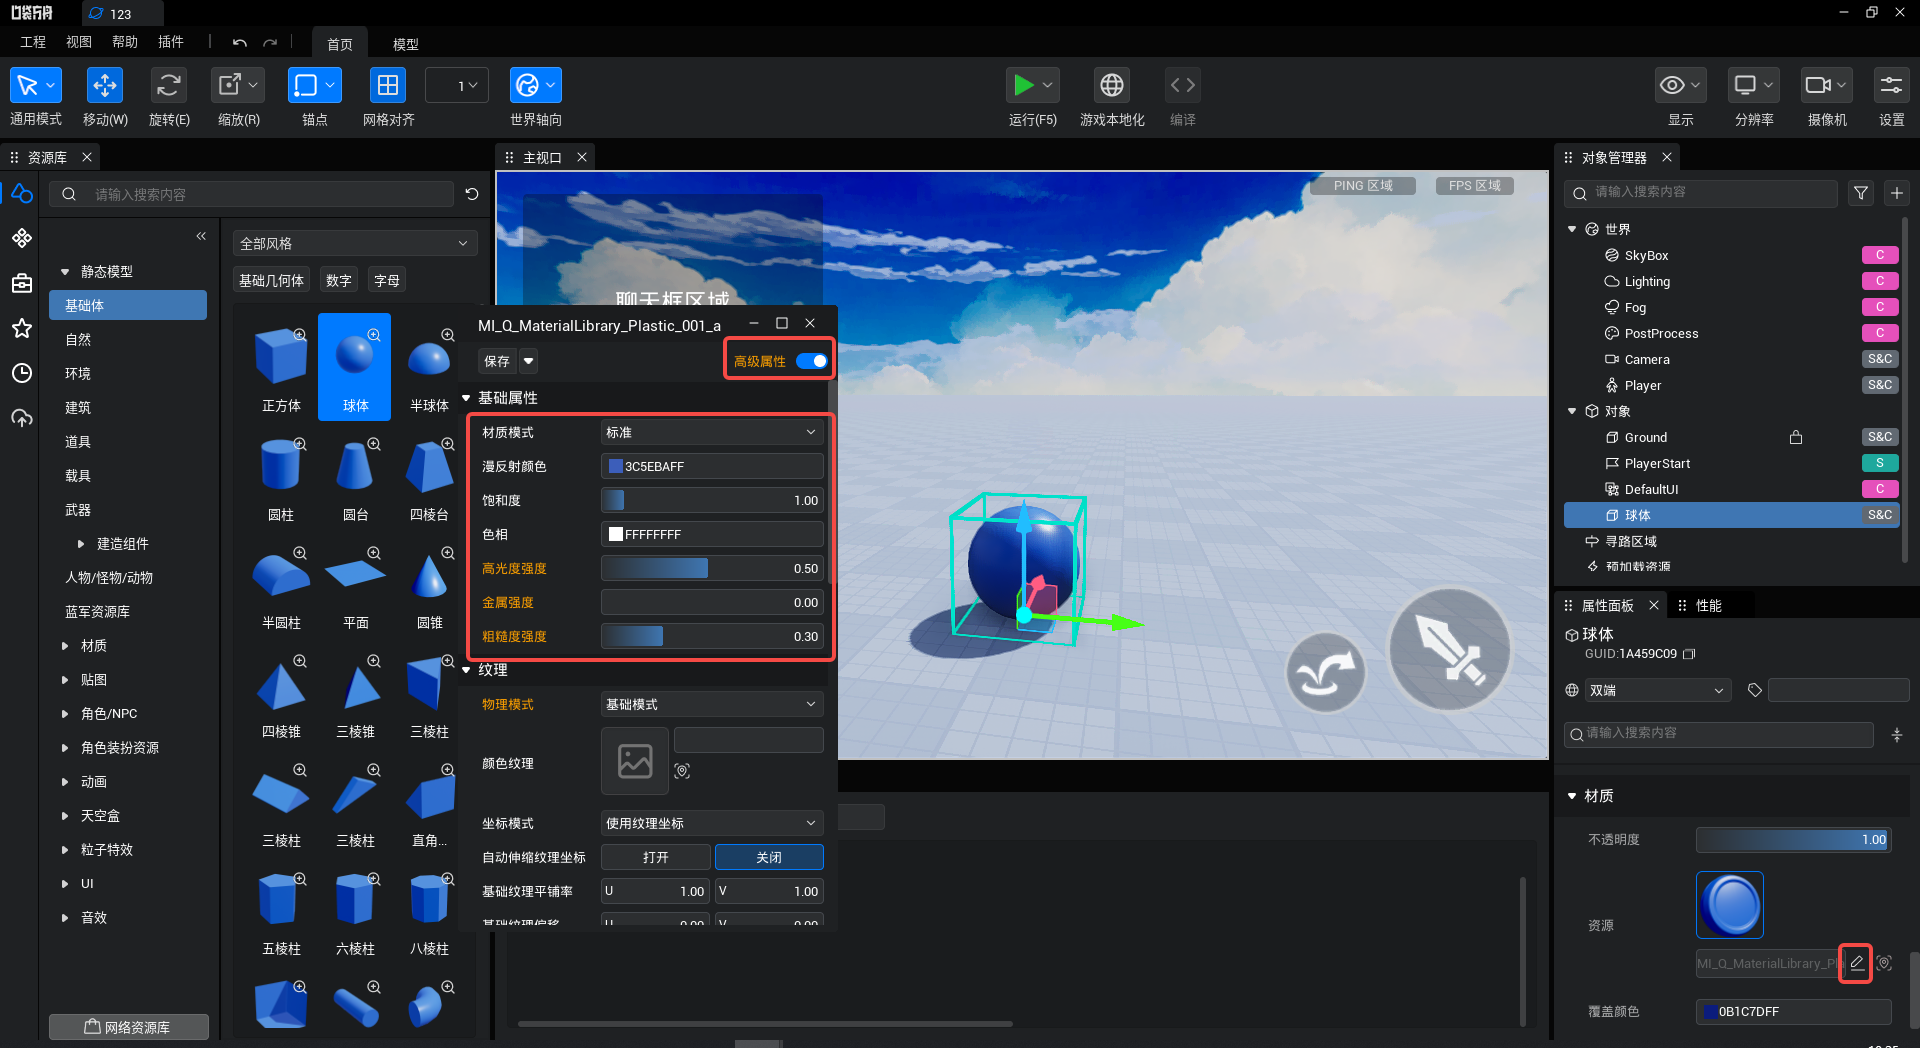Click the jump arrow button in viewport
The height and width of the screenshot is (1048, 1920).
click(x=1325, y=673)
